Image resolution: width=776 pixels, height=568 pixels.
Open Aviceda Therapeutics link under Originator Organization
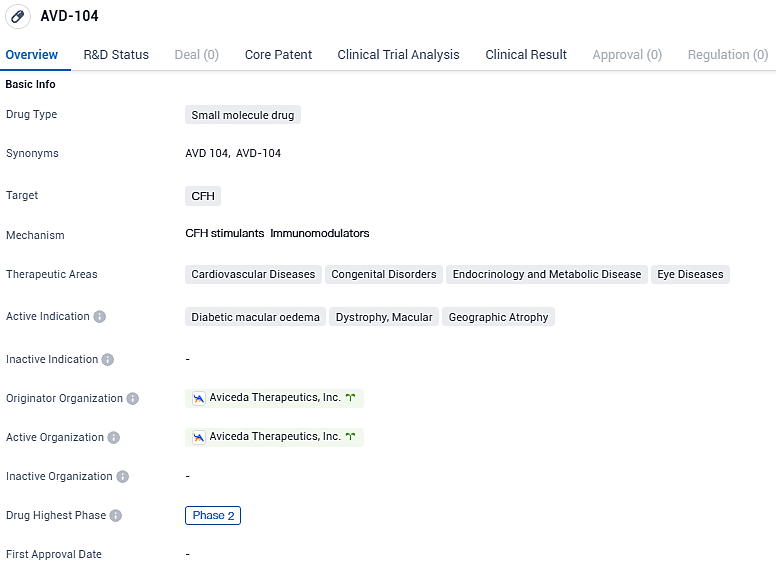(275, 398)
